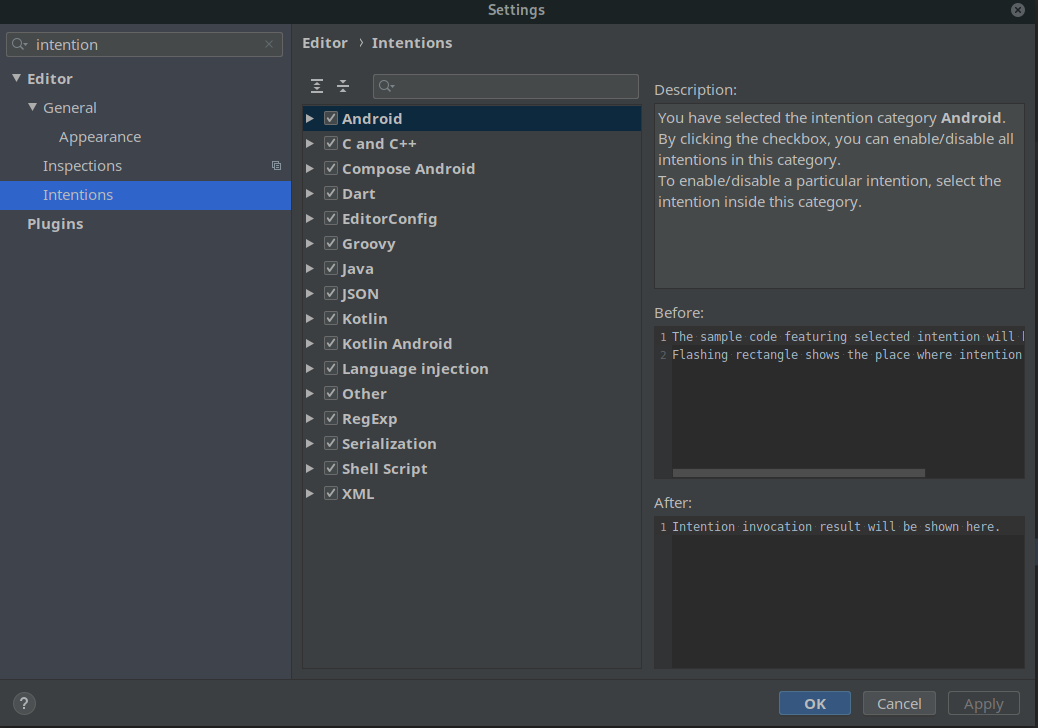1038x728 pixels.
Task: Select Inspections in the settings tree
Action: click(82, 166)
